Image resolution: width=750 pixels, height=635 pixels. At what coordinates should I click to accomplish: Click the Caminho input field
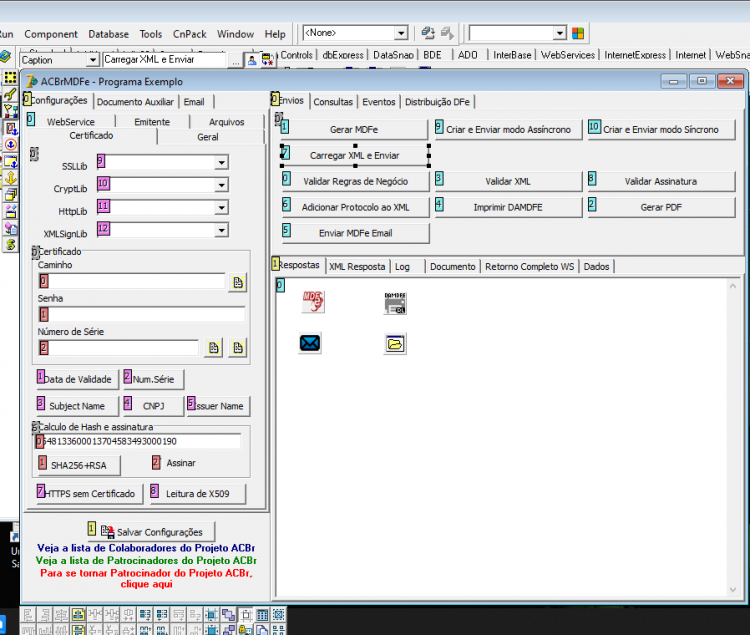click(x=132, y=281)
